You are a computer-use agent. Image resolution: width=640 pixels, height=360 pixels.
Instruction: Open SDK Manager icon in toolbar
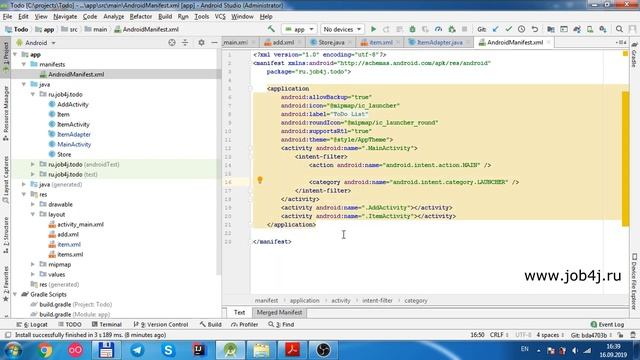click(603, 29)
